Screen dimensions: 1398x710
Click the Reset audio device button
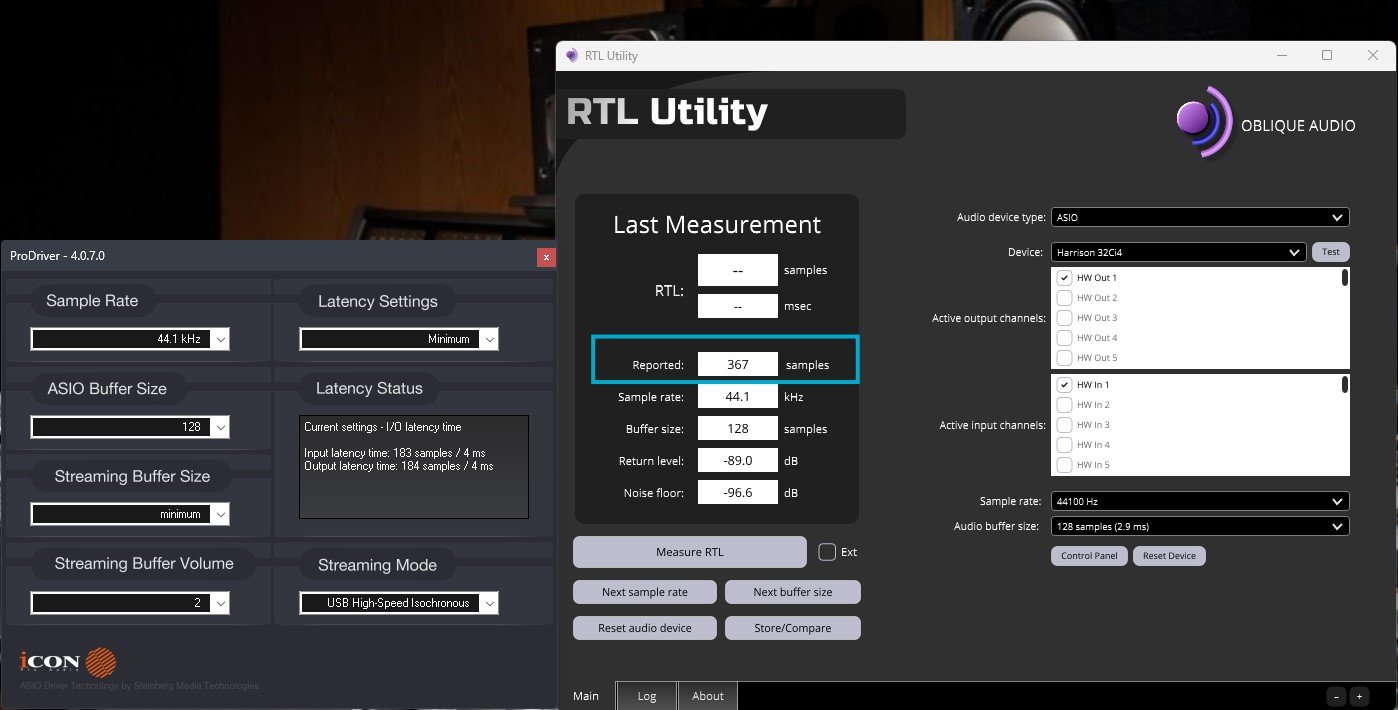pyautogui.click(x=645, y=628)
